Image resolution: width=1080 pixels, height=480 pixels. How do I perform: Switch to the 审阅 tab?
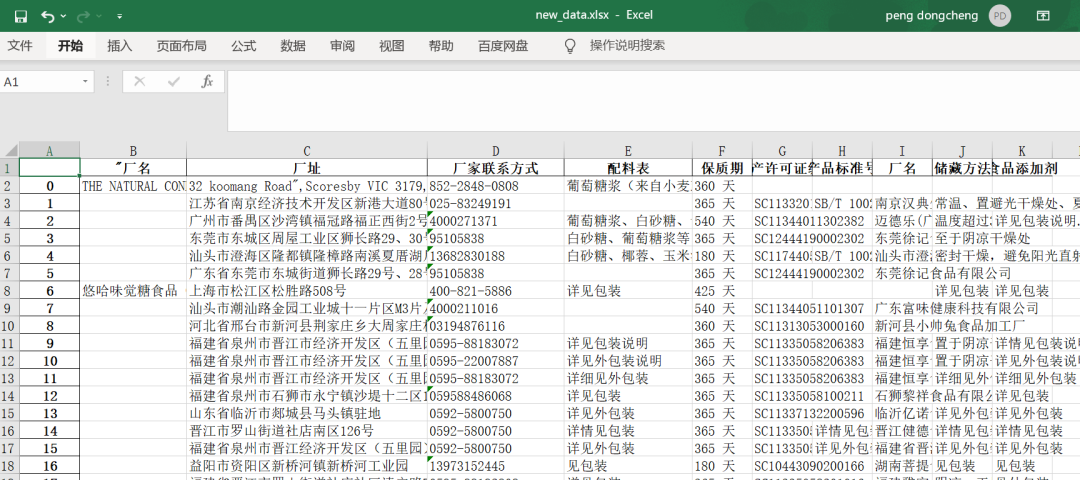(x=342, y=46)
